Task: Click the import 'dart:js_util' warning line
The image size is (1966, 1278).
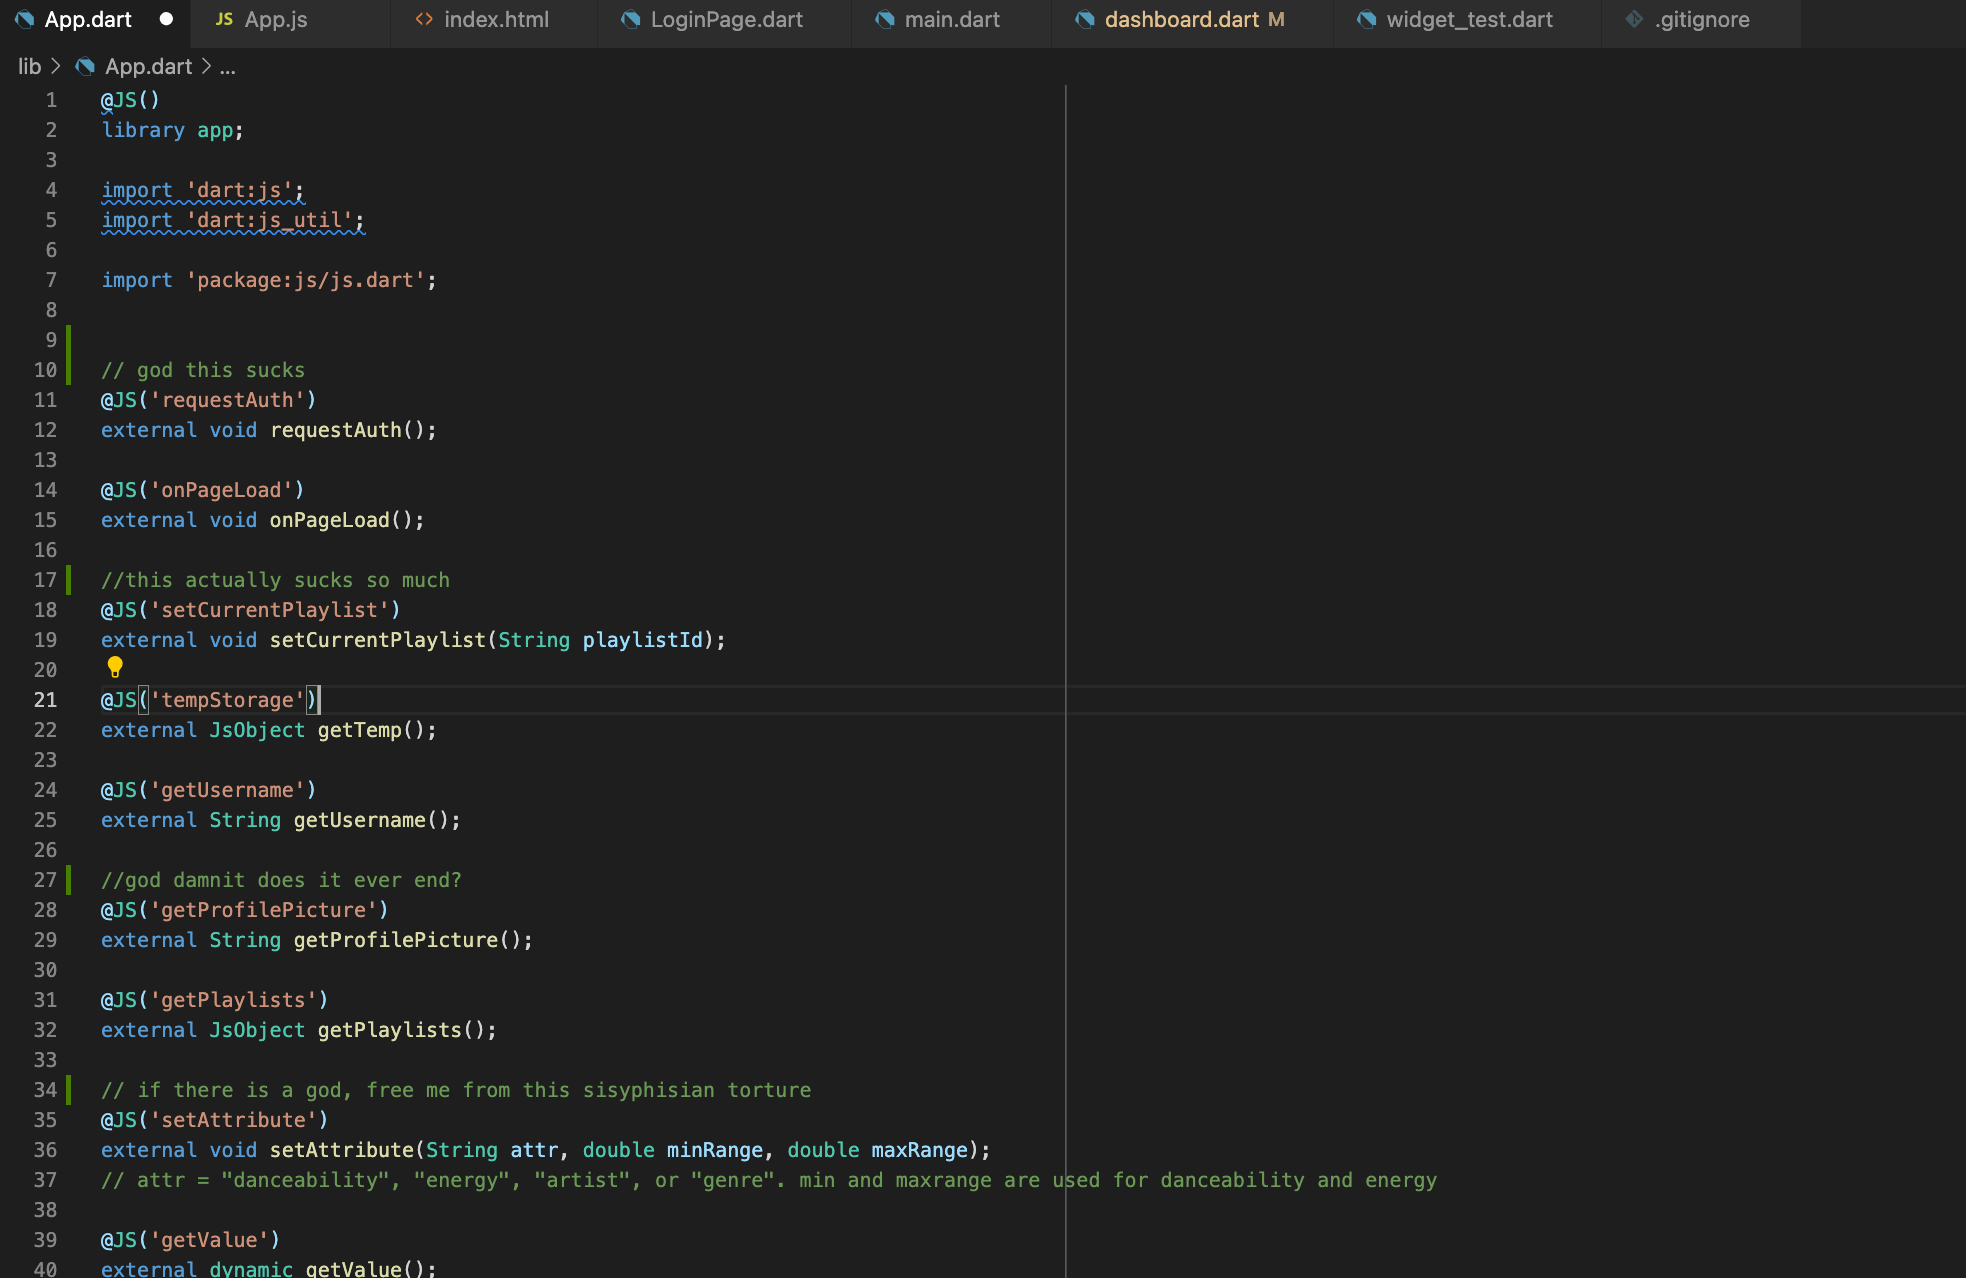Action: pos(232,220)
